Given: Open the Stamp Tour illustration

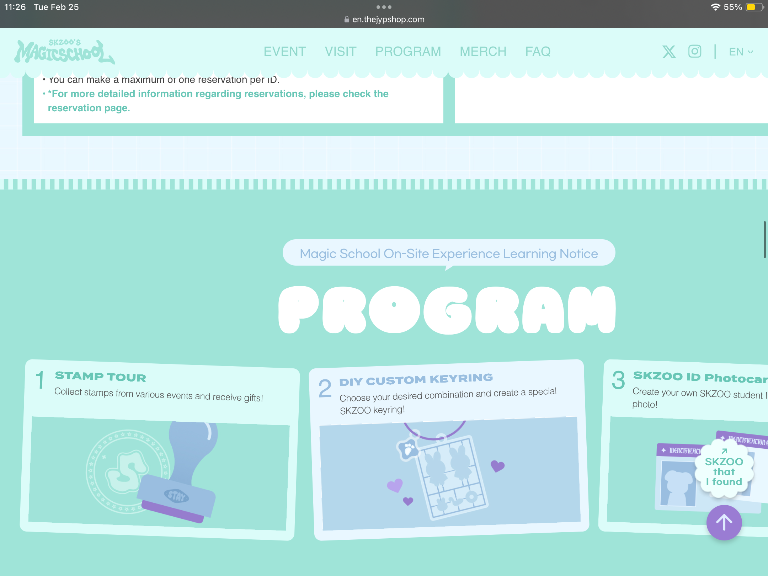Looking at the screenshot, I should [159, 473].
